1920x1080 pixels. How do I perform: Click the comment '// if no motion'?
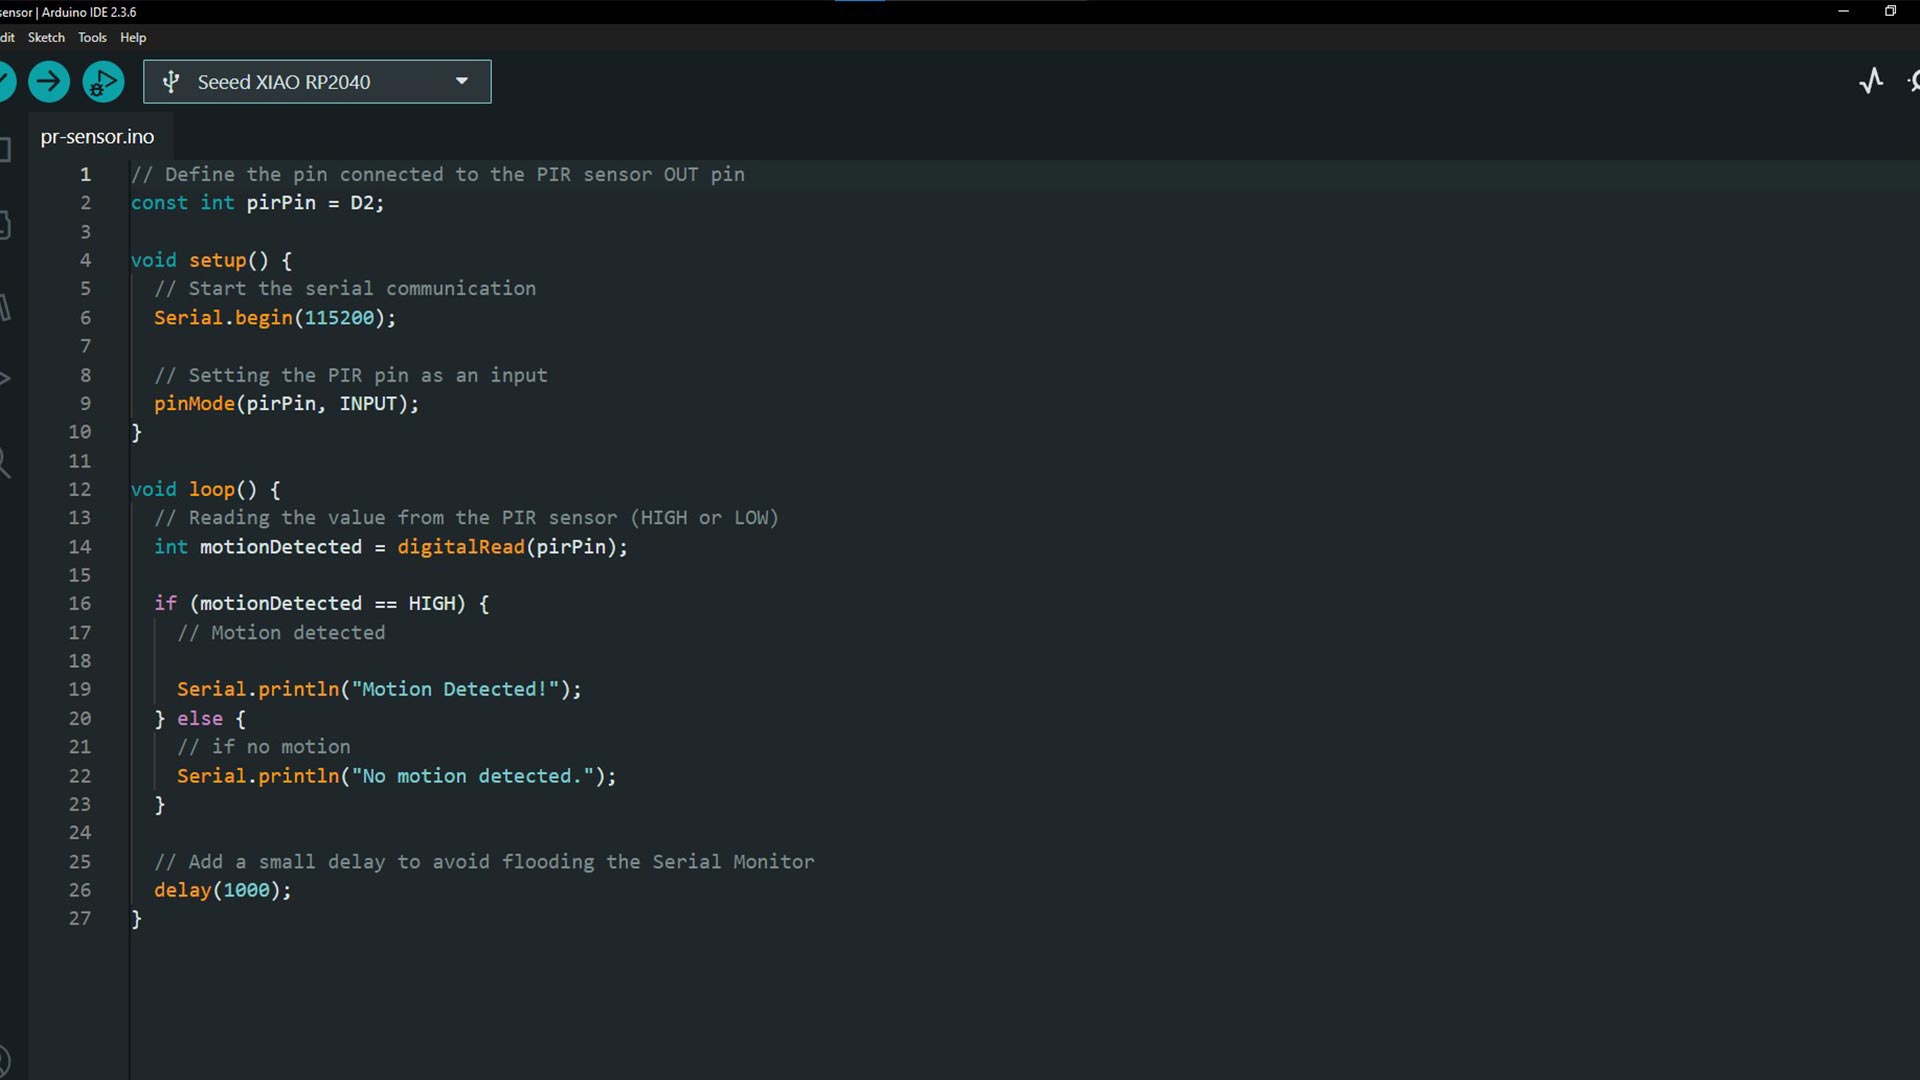pos(264,747)
